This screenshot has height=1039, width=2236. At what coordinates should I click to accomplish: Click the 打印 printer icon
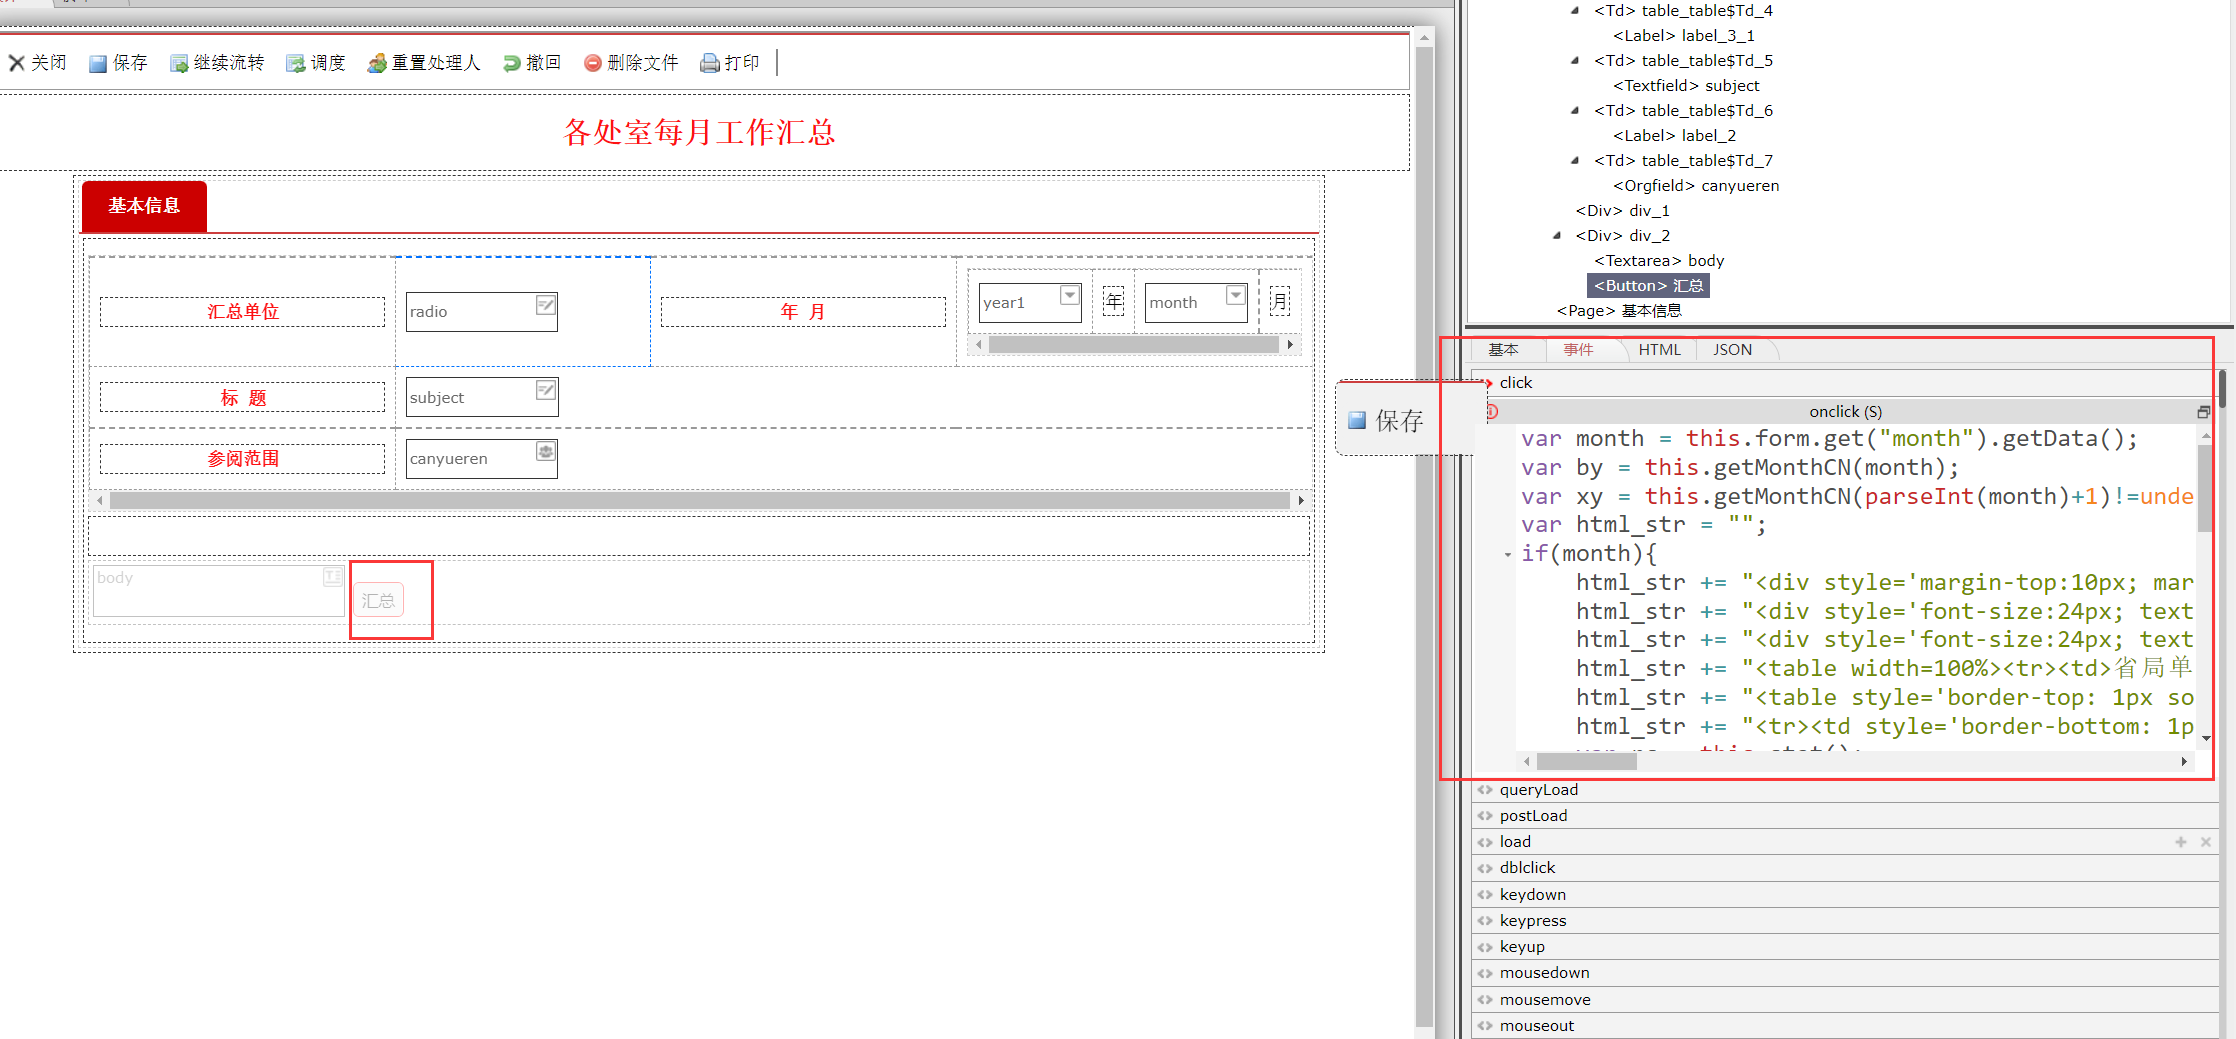tap(710, 64)
